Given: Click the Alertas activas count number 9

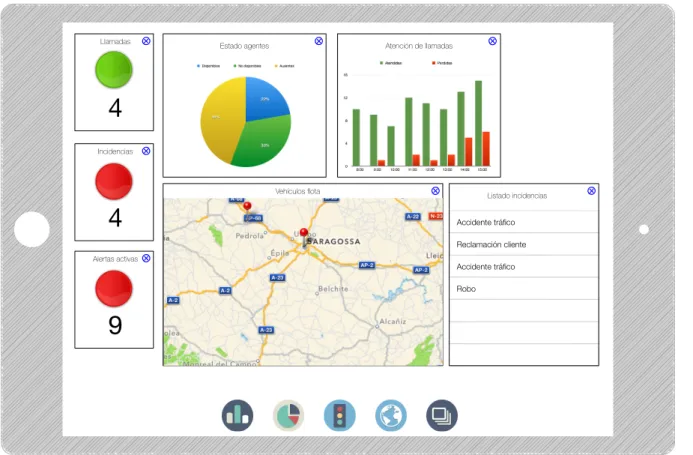Looking at the screenshot, I should coord(115,325).
